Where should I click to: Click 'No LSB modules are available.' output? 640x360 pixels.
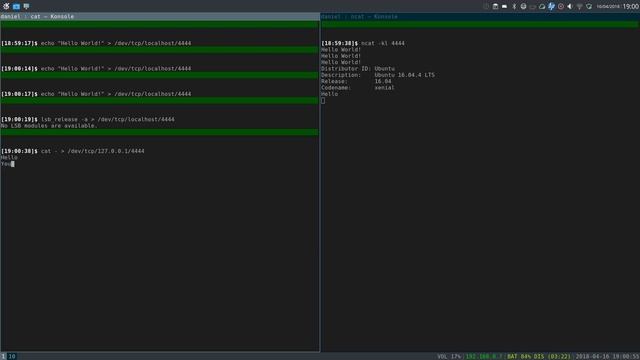coord(49,126)
